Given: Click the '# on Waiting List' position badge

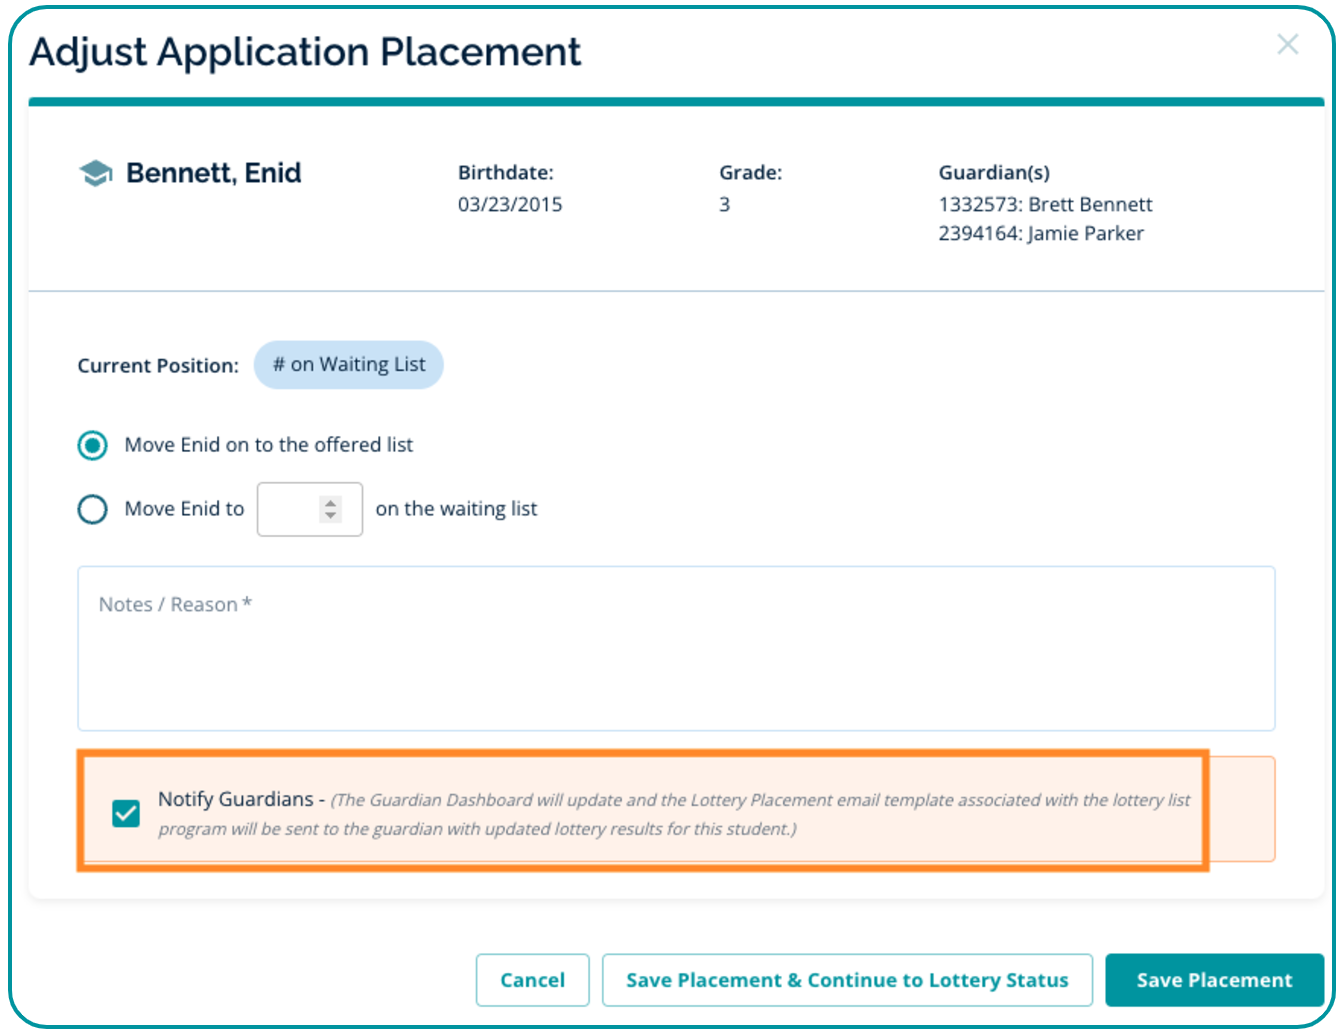Looking at the screenshot, I should pos(348,365).
